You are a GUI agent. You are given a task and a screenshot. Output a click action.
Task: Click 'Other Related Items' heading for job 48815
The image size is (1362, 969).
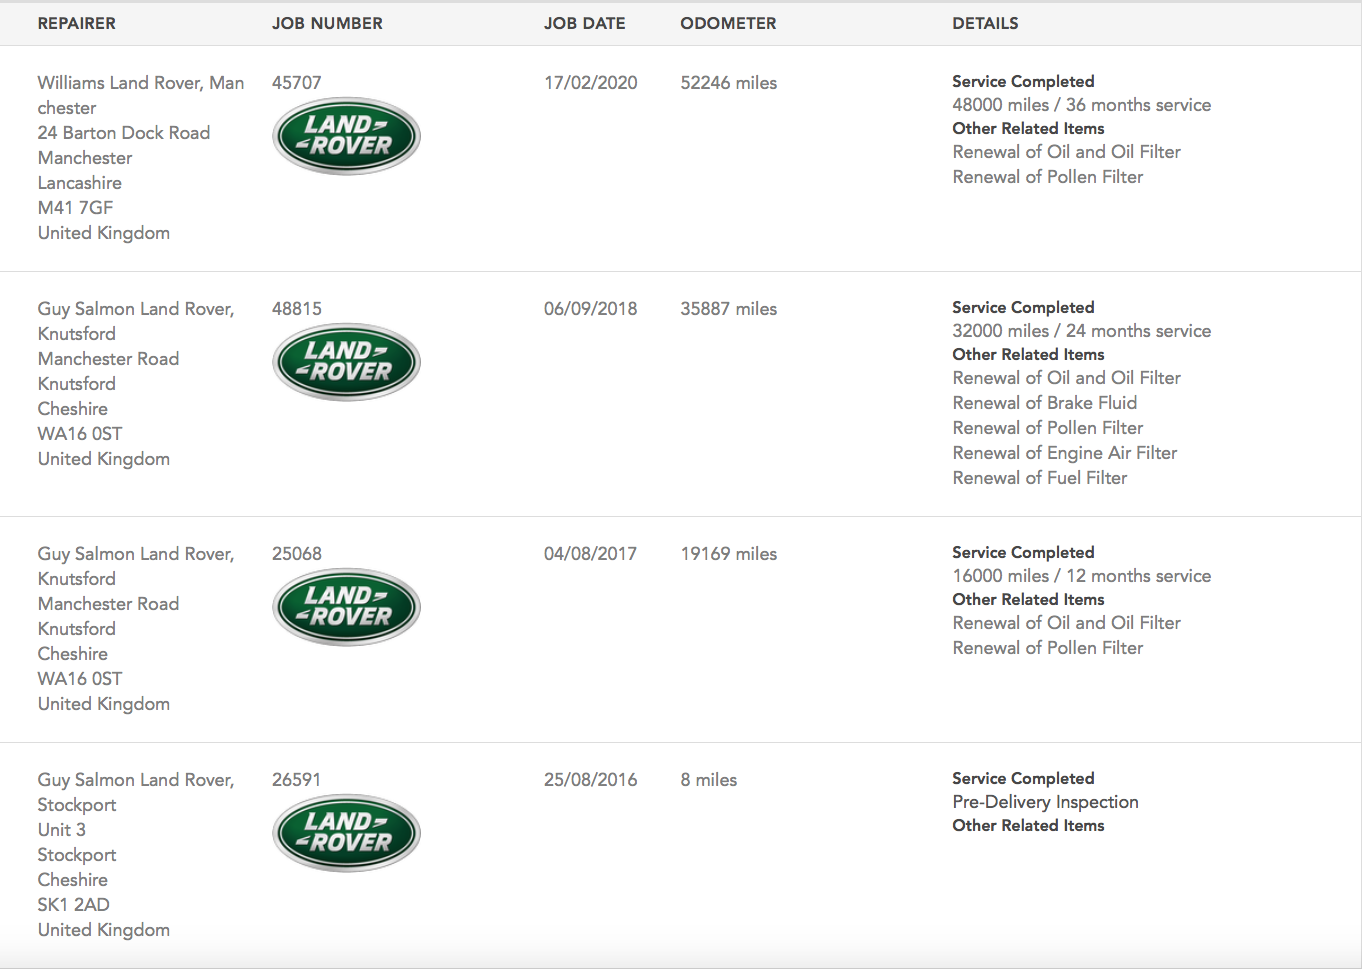[1028, 354]
